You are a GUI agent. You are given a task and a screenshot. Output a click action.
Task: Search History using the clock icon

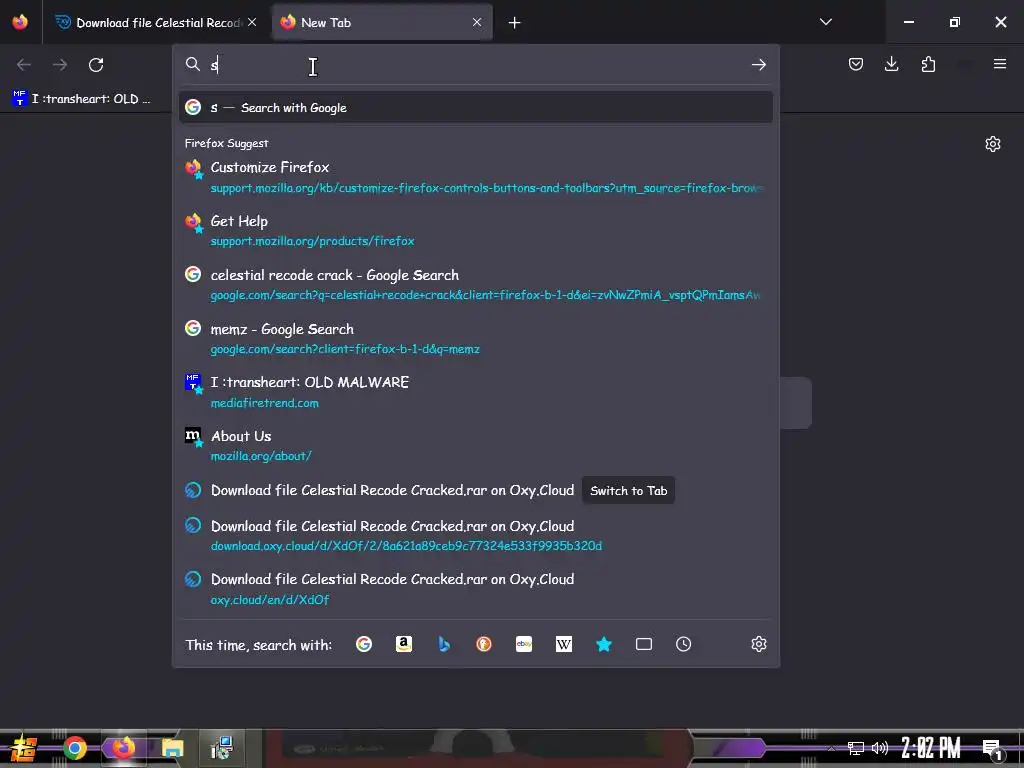(684, 645)
